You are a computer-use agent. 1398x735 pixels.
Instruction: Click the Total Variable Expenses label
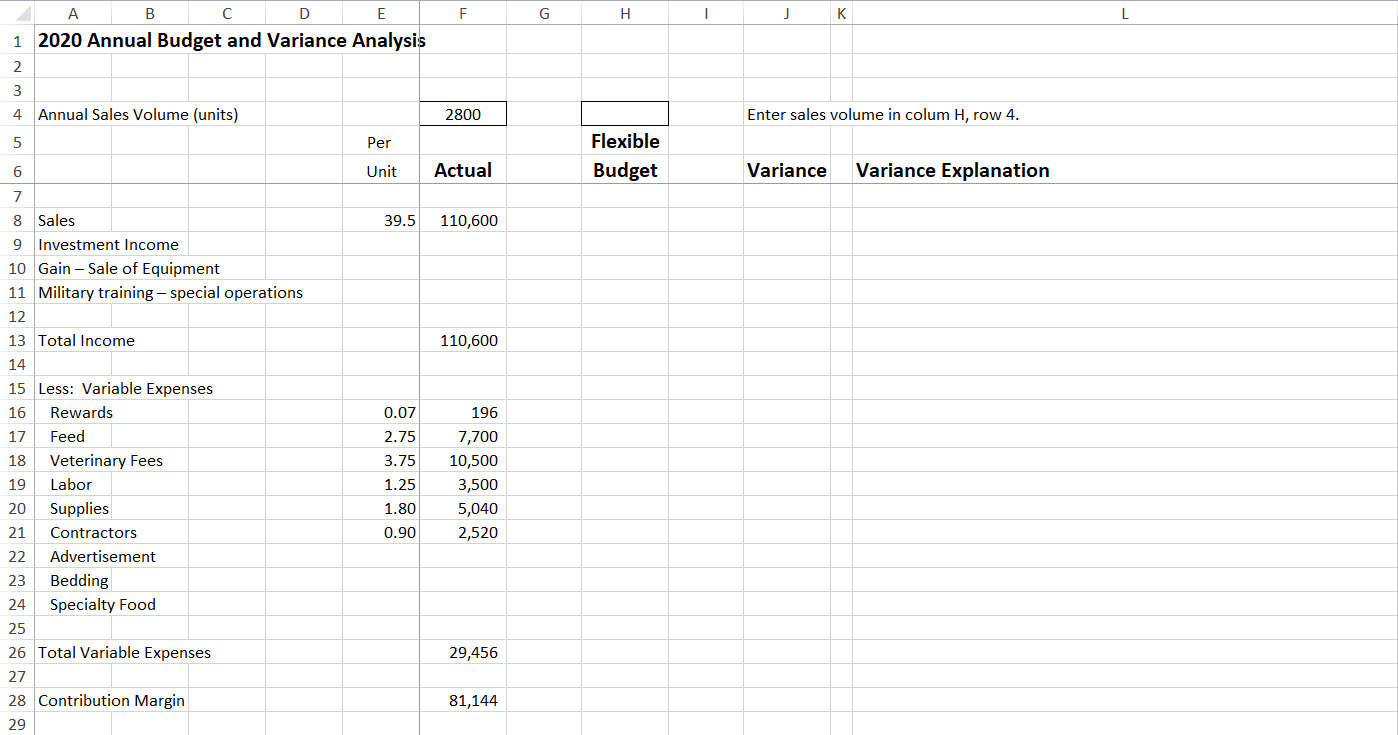point(124,652)
